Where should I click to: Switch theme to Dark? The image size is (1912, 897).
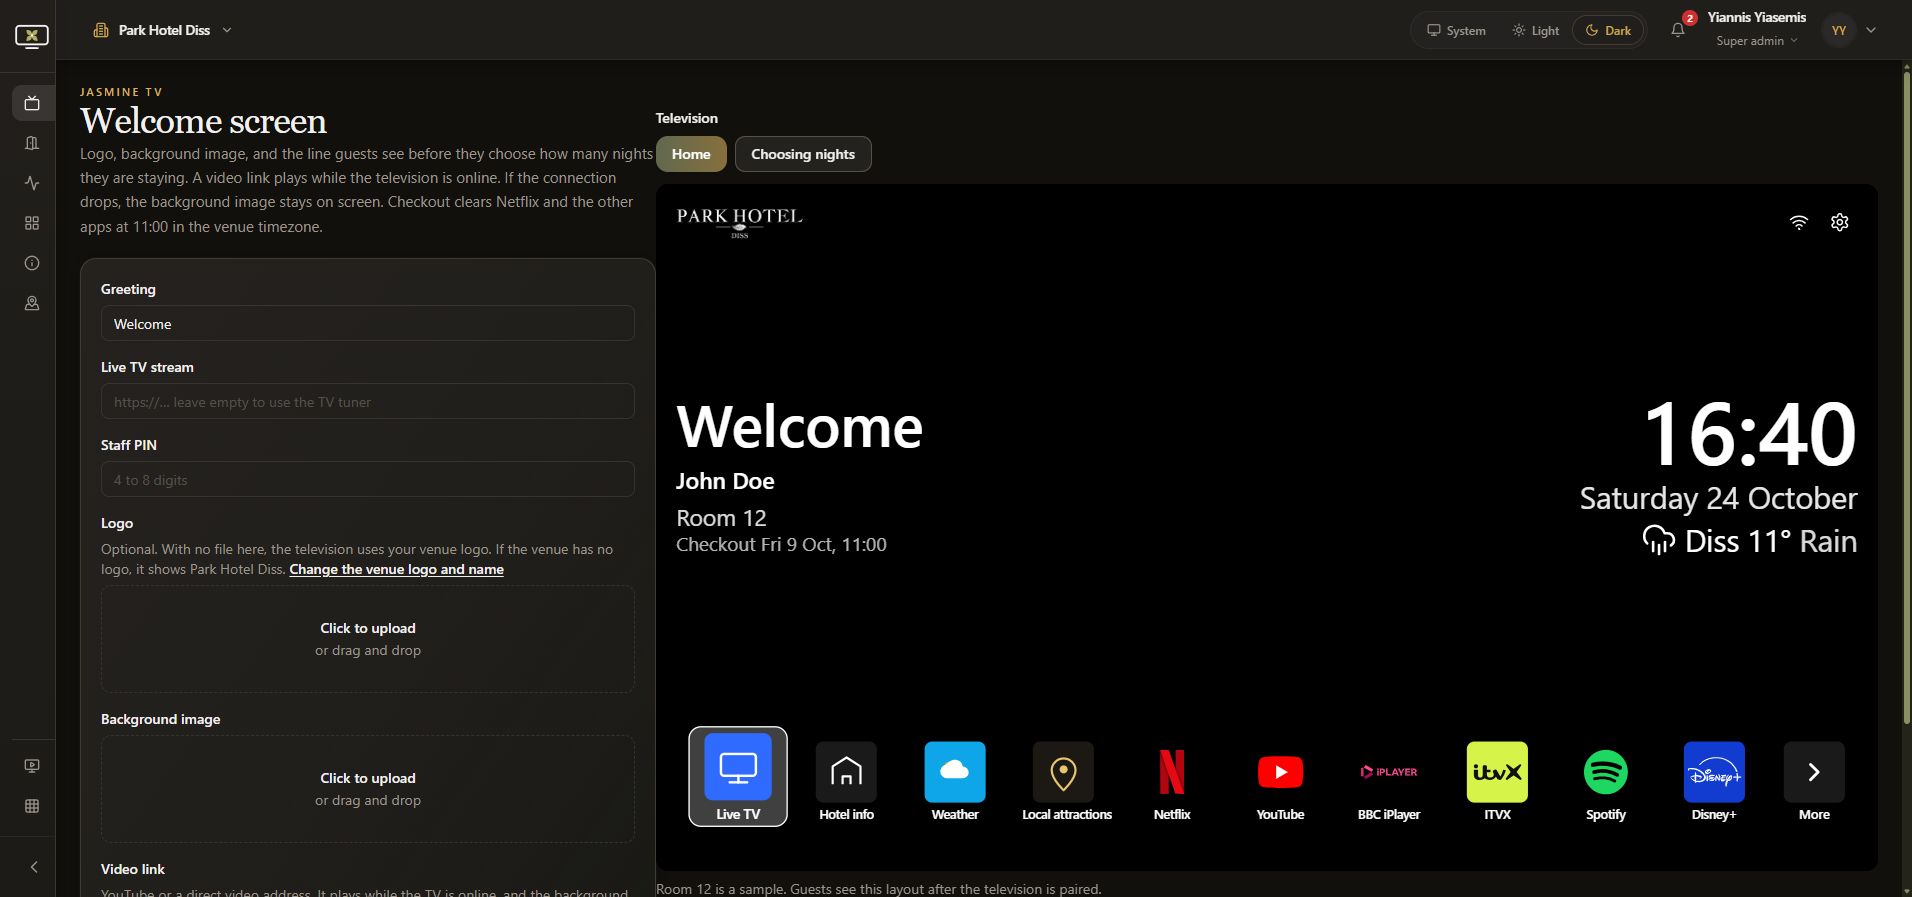tap(1608, 31)
